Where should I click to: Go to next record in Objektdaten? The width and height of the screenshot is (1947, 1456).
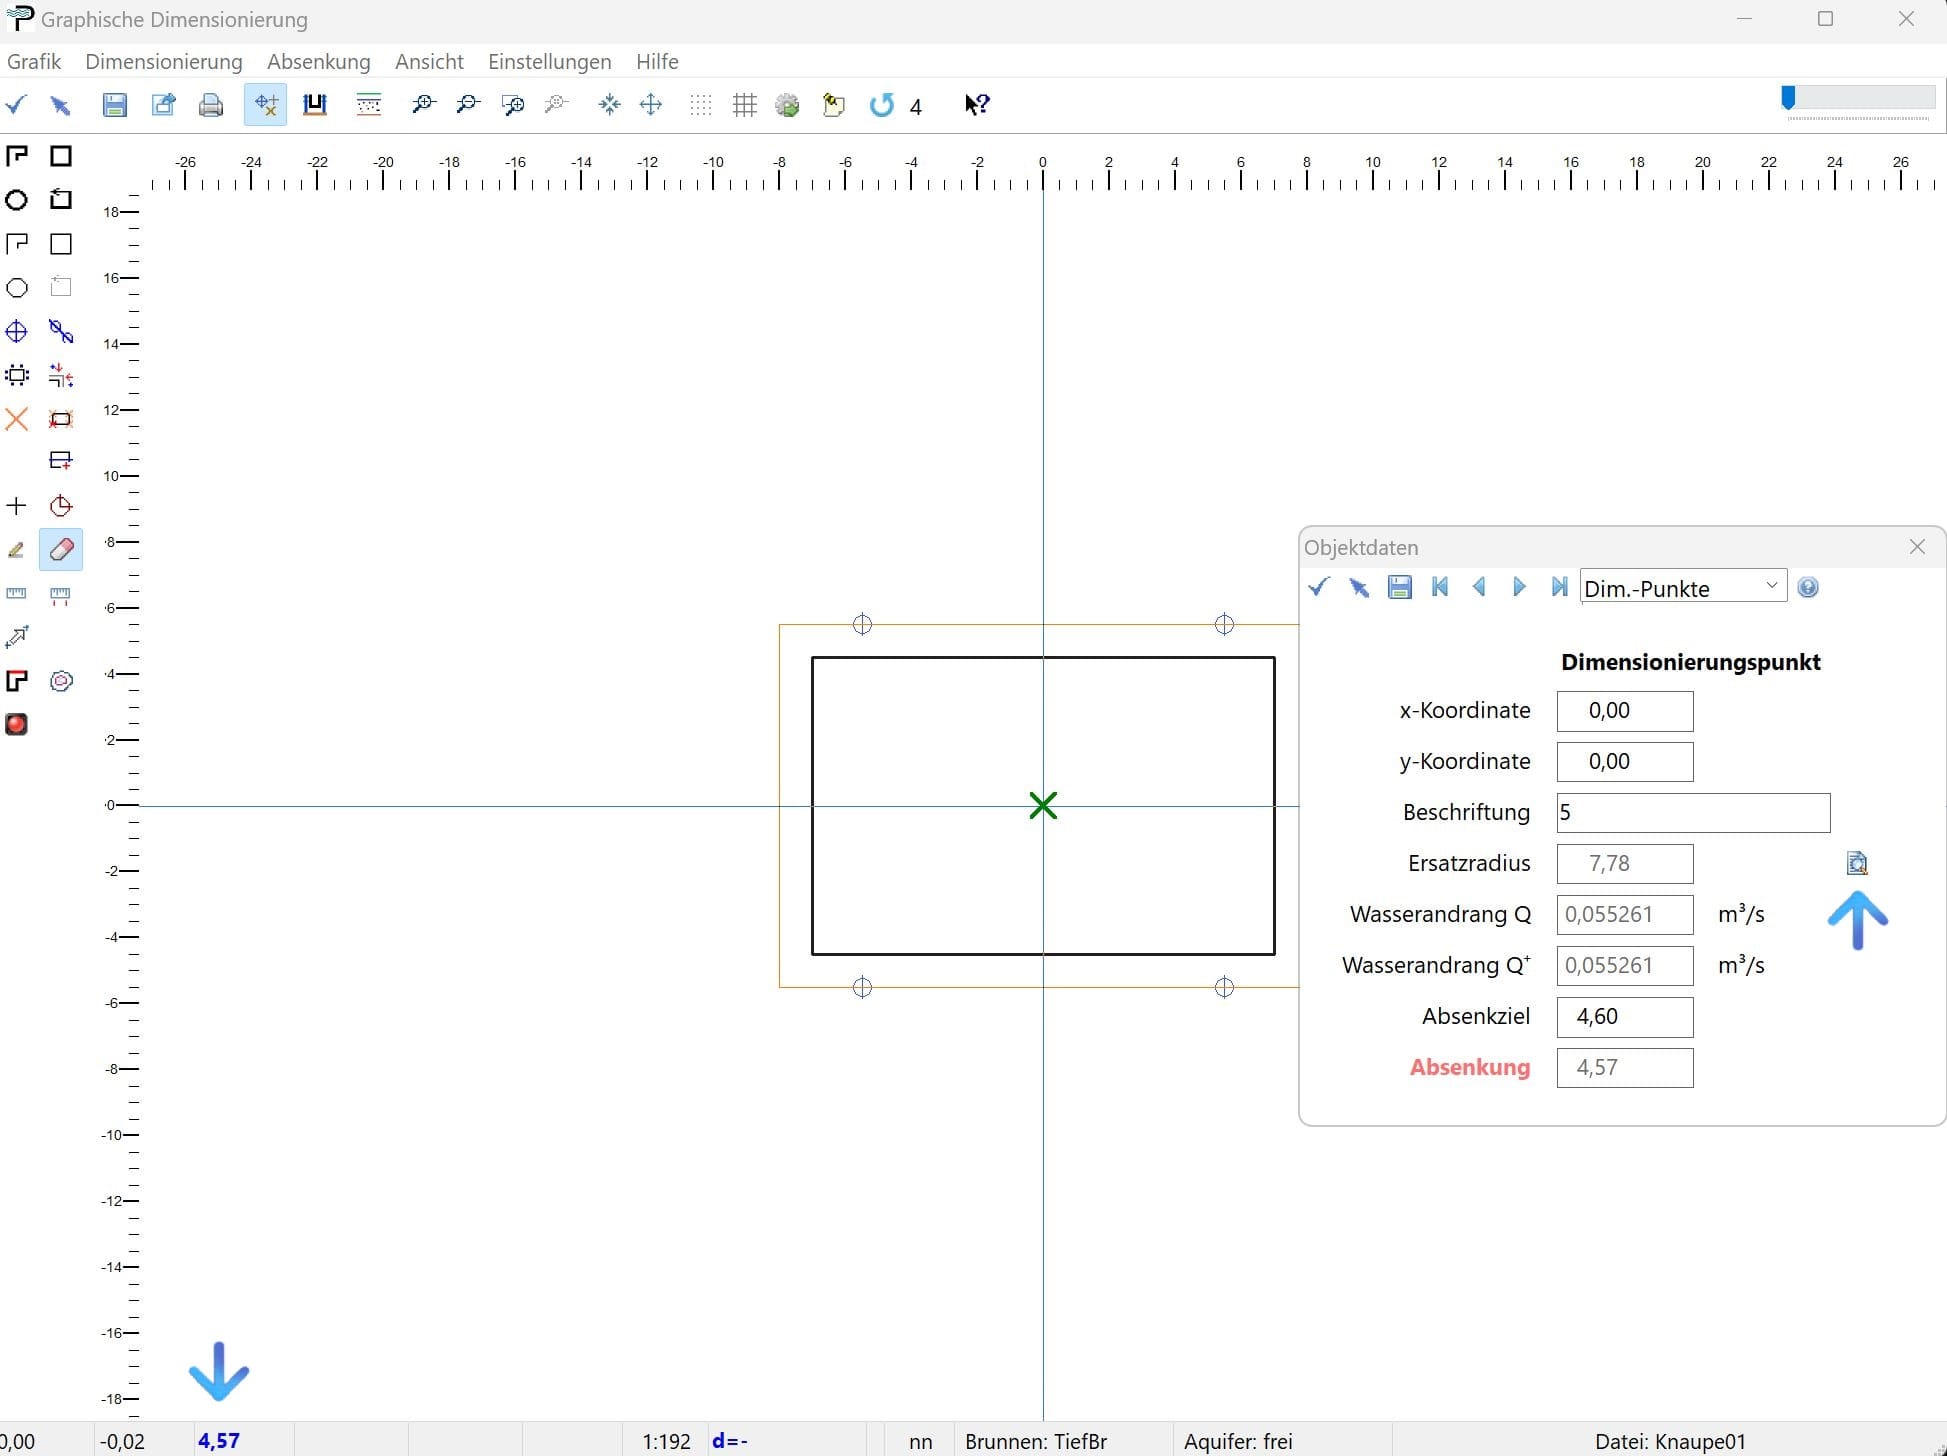coord(1519,587)
